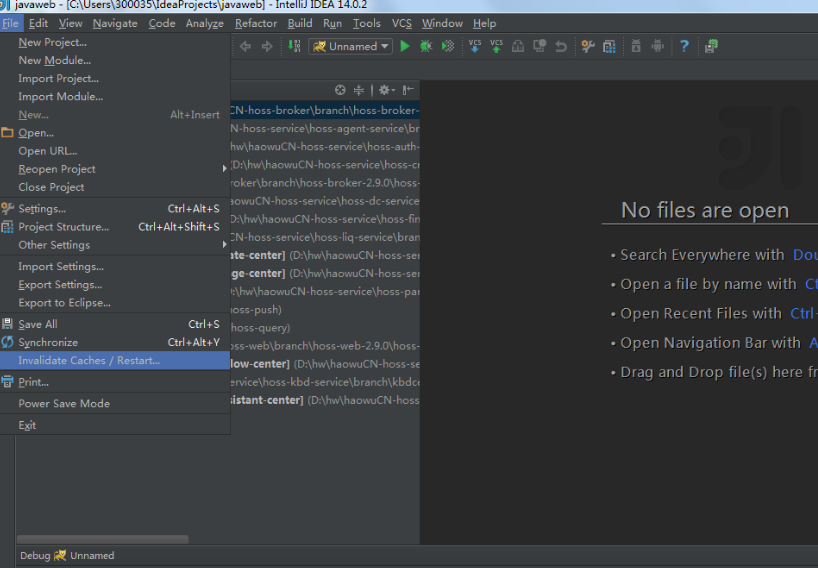
Task: Open Project Structure toolbar icon
Action: [609, 46]
